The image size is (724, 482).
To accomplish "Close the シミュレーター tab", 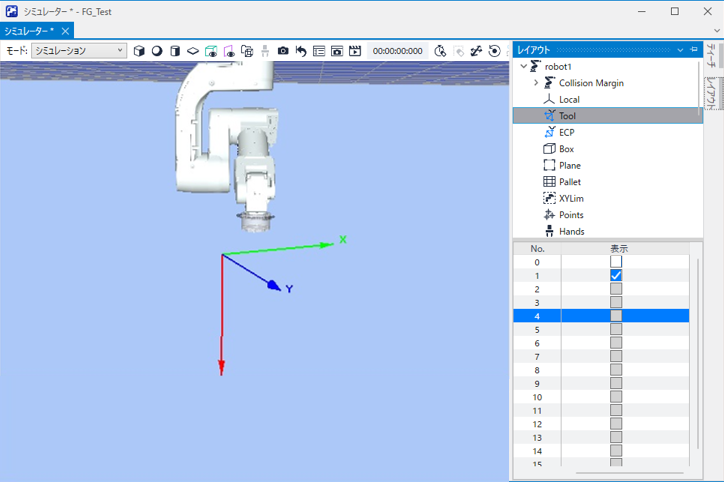I will (x=66, y=31).
